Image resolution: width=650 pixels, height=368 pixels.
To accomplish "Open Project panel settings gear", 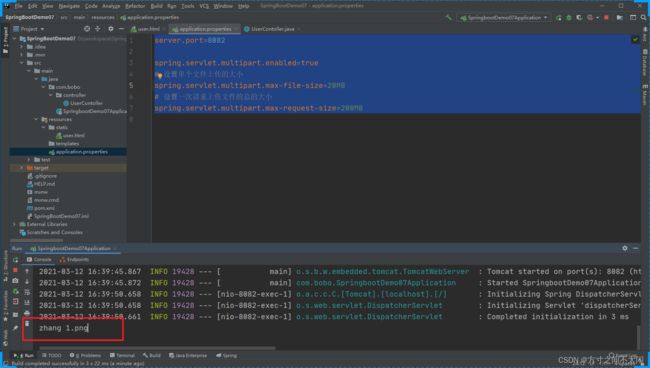I will 110,29.
